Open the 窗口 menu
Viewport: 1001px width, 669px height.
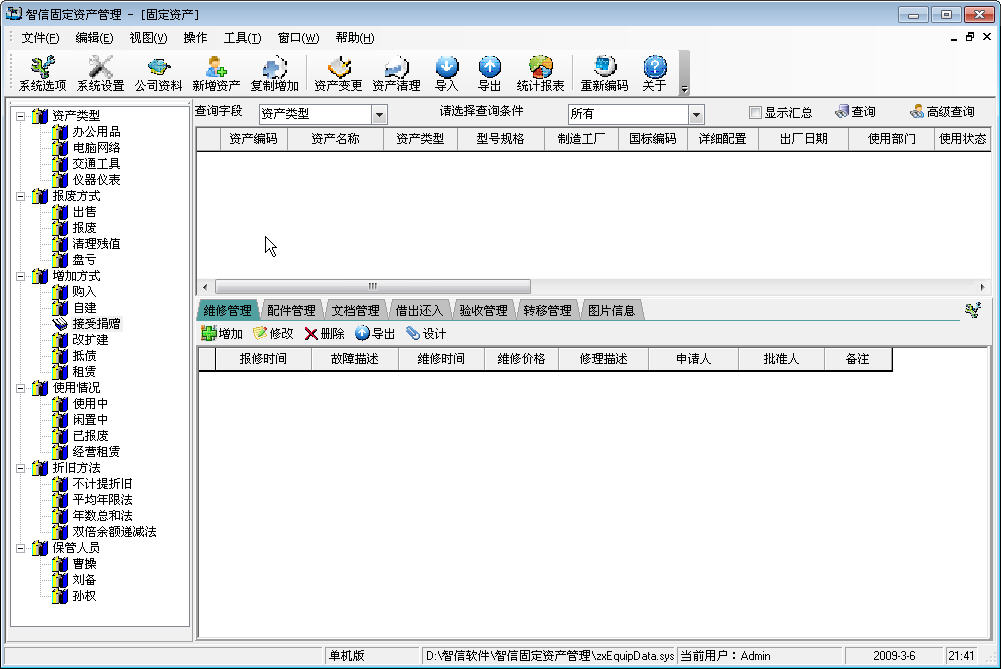click(x=298, y=38)
